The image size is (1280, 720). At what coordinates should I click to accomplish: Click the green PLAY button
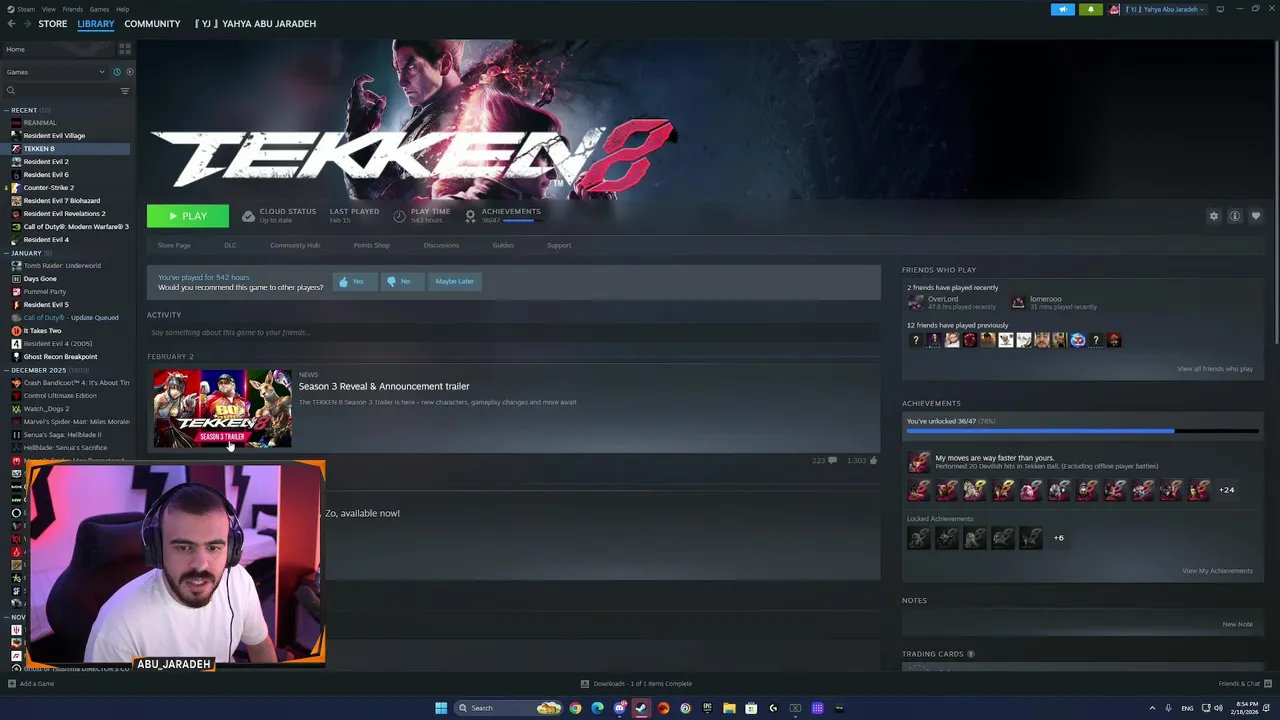coord(188,216)
